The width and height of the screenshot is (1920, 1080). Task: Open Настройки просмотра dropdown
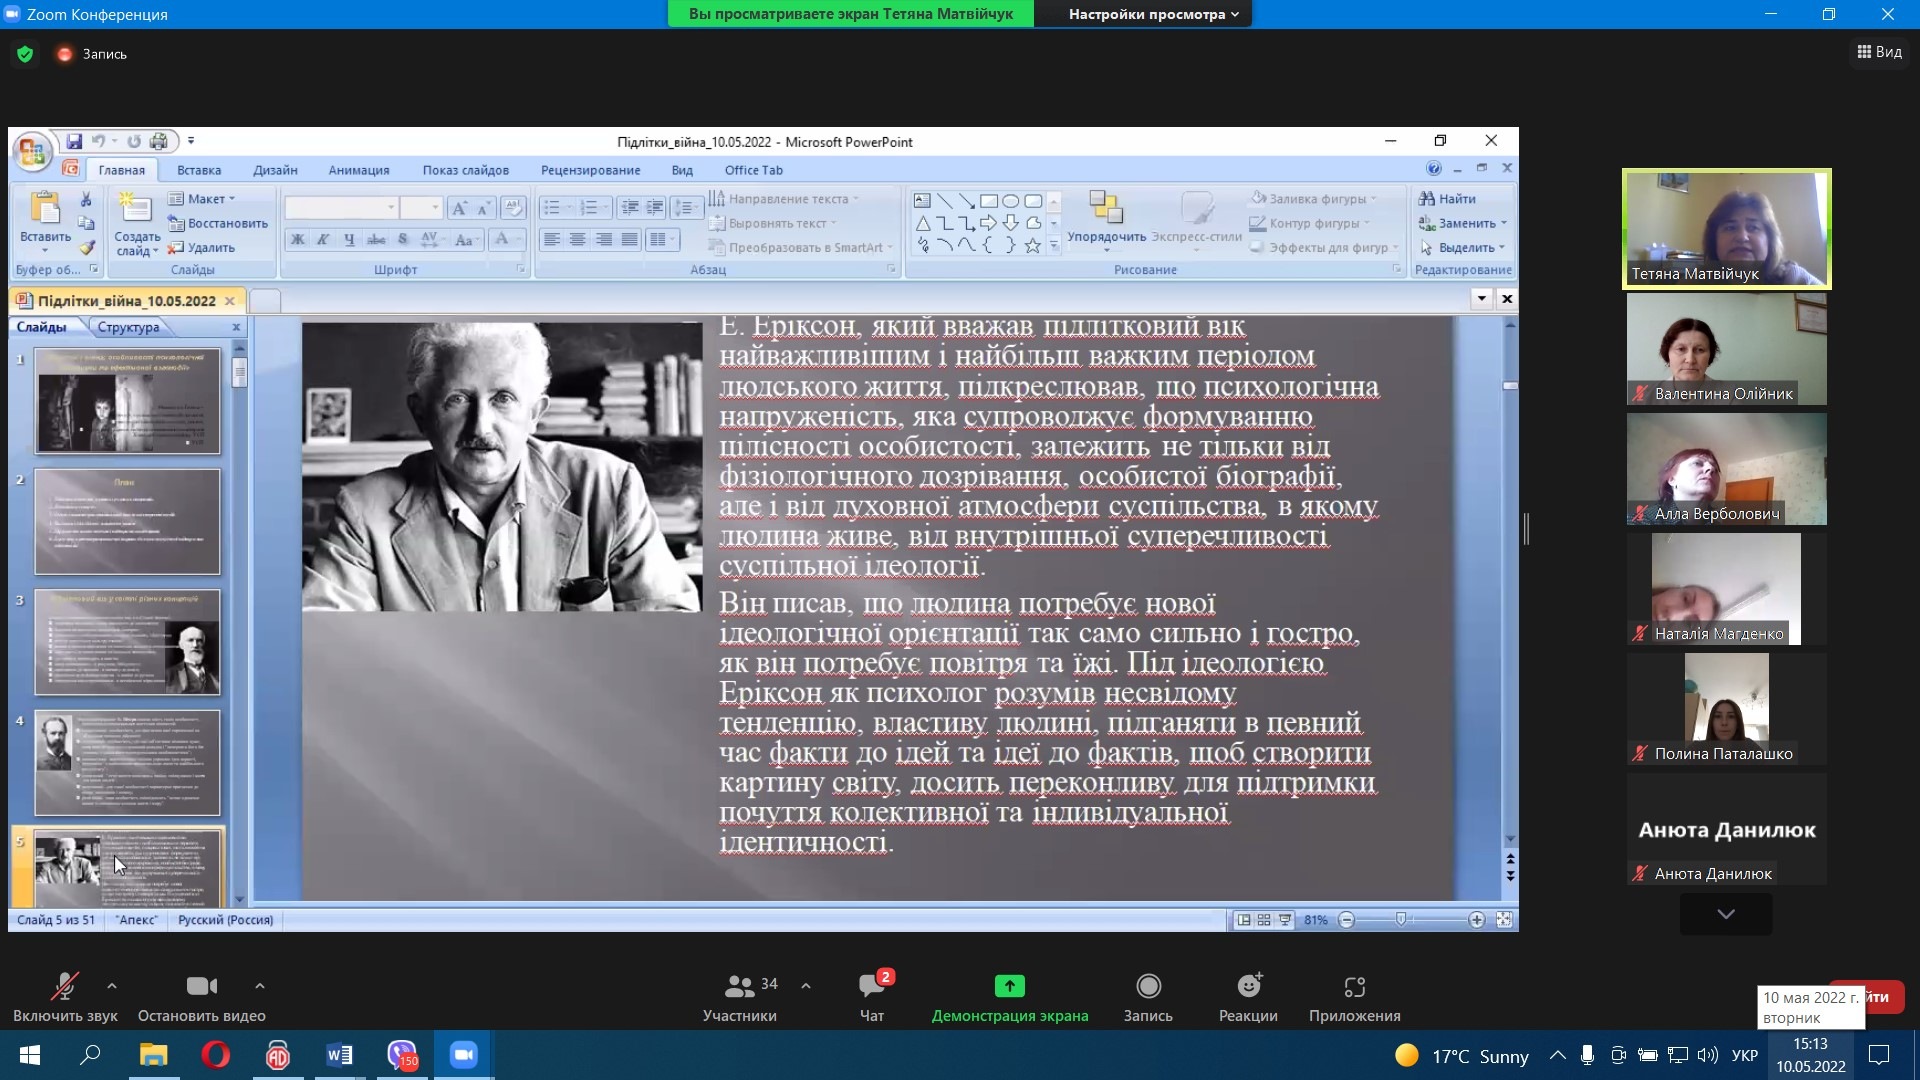(x=1153, y=14)
